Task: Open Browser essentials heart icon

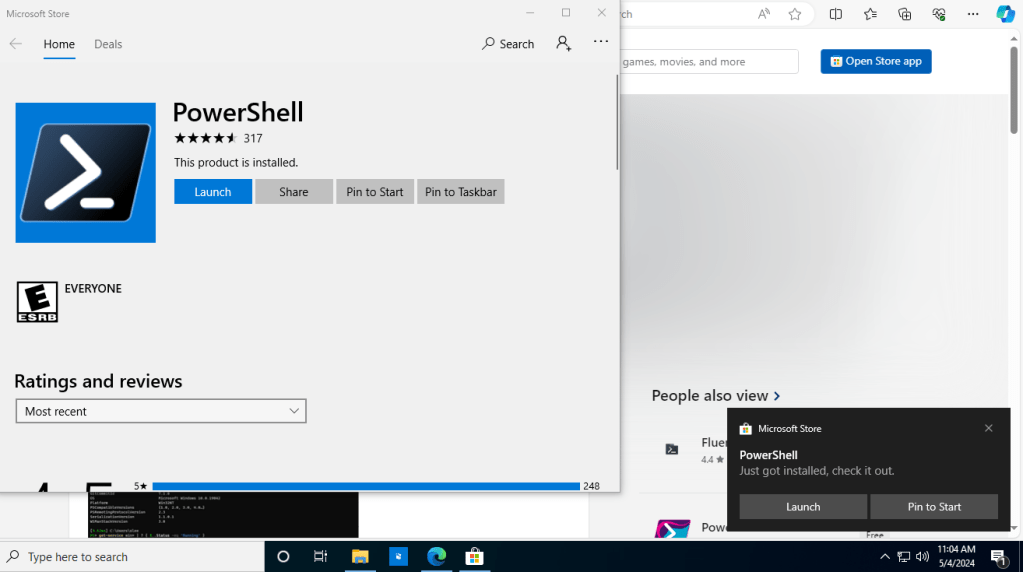Action: click(939, 14)
